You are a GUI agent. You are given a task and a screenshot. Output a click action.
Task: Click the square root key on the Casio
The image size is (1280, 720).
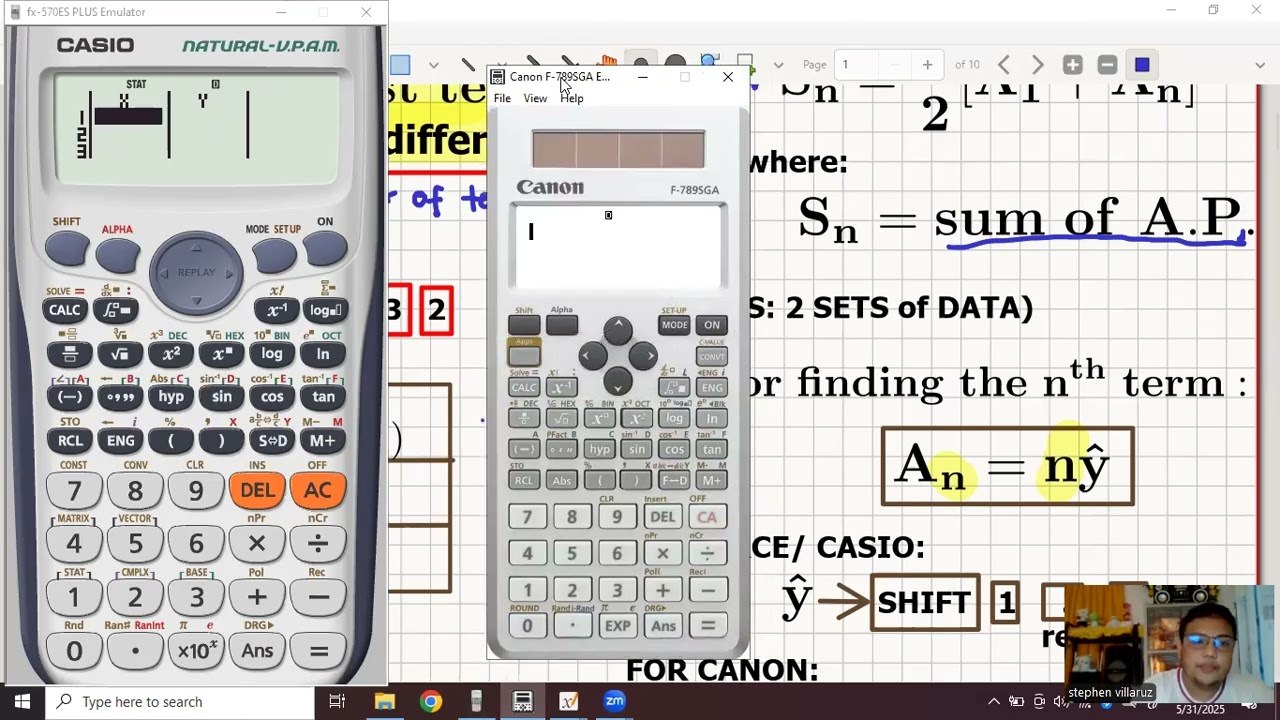[x=120, y=354]
